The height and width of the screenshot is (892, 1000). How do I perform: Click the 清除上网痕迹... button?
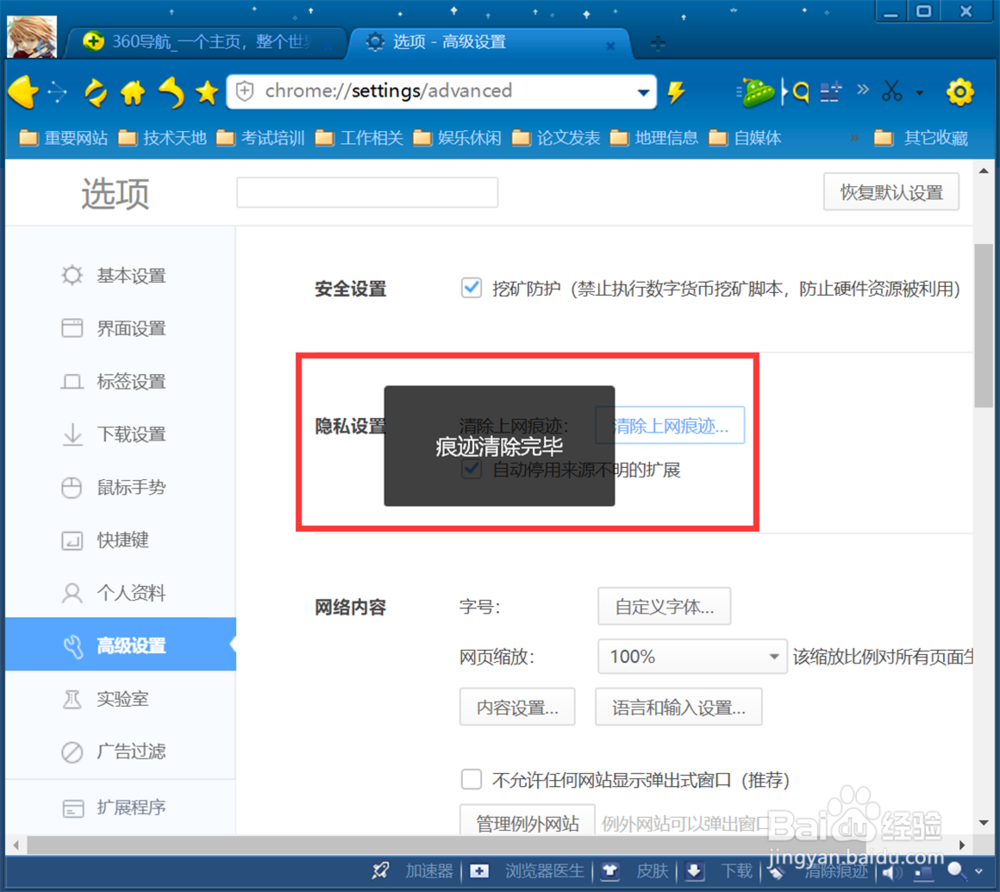point(670,425)
